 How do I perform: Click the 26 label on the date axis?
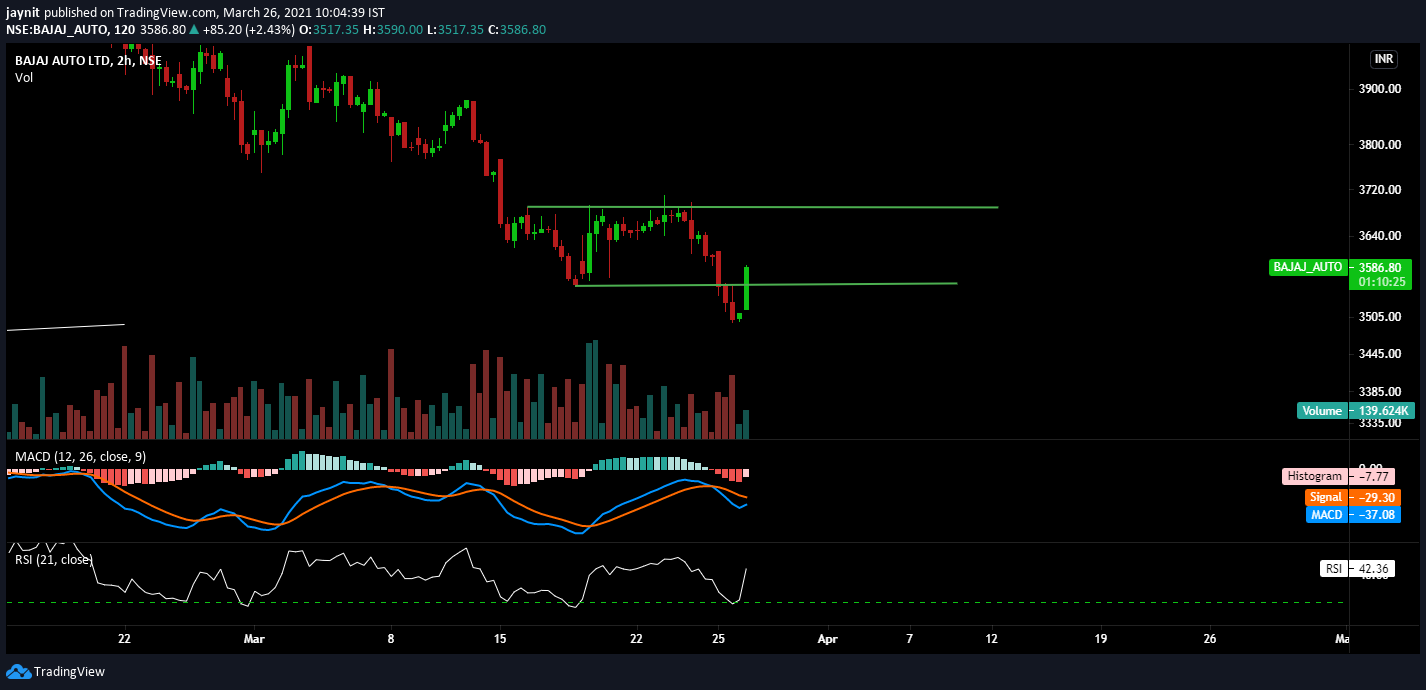click(x=1210, y=638)
